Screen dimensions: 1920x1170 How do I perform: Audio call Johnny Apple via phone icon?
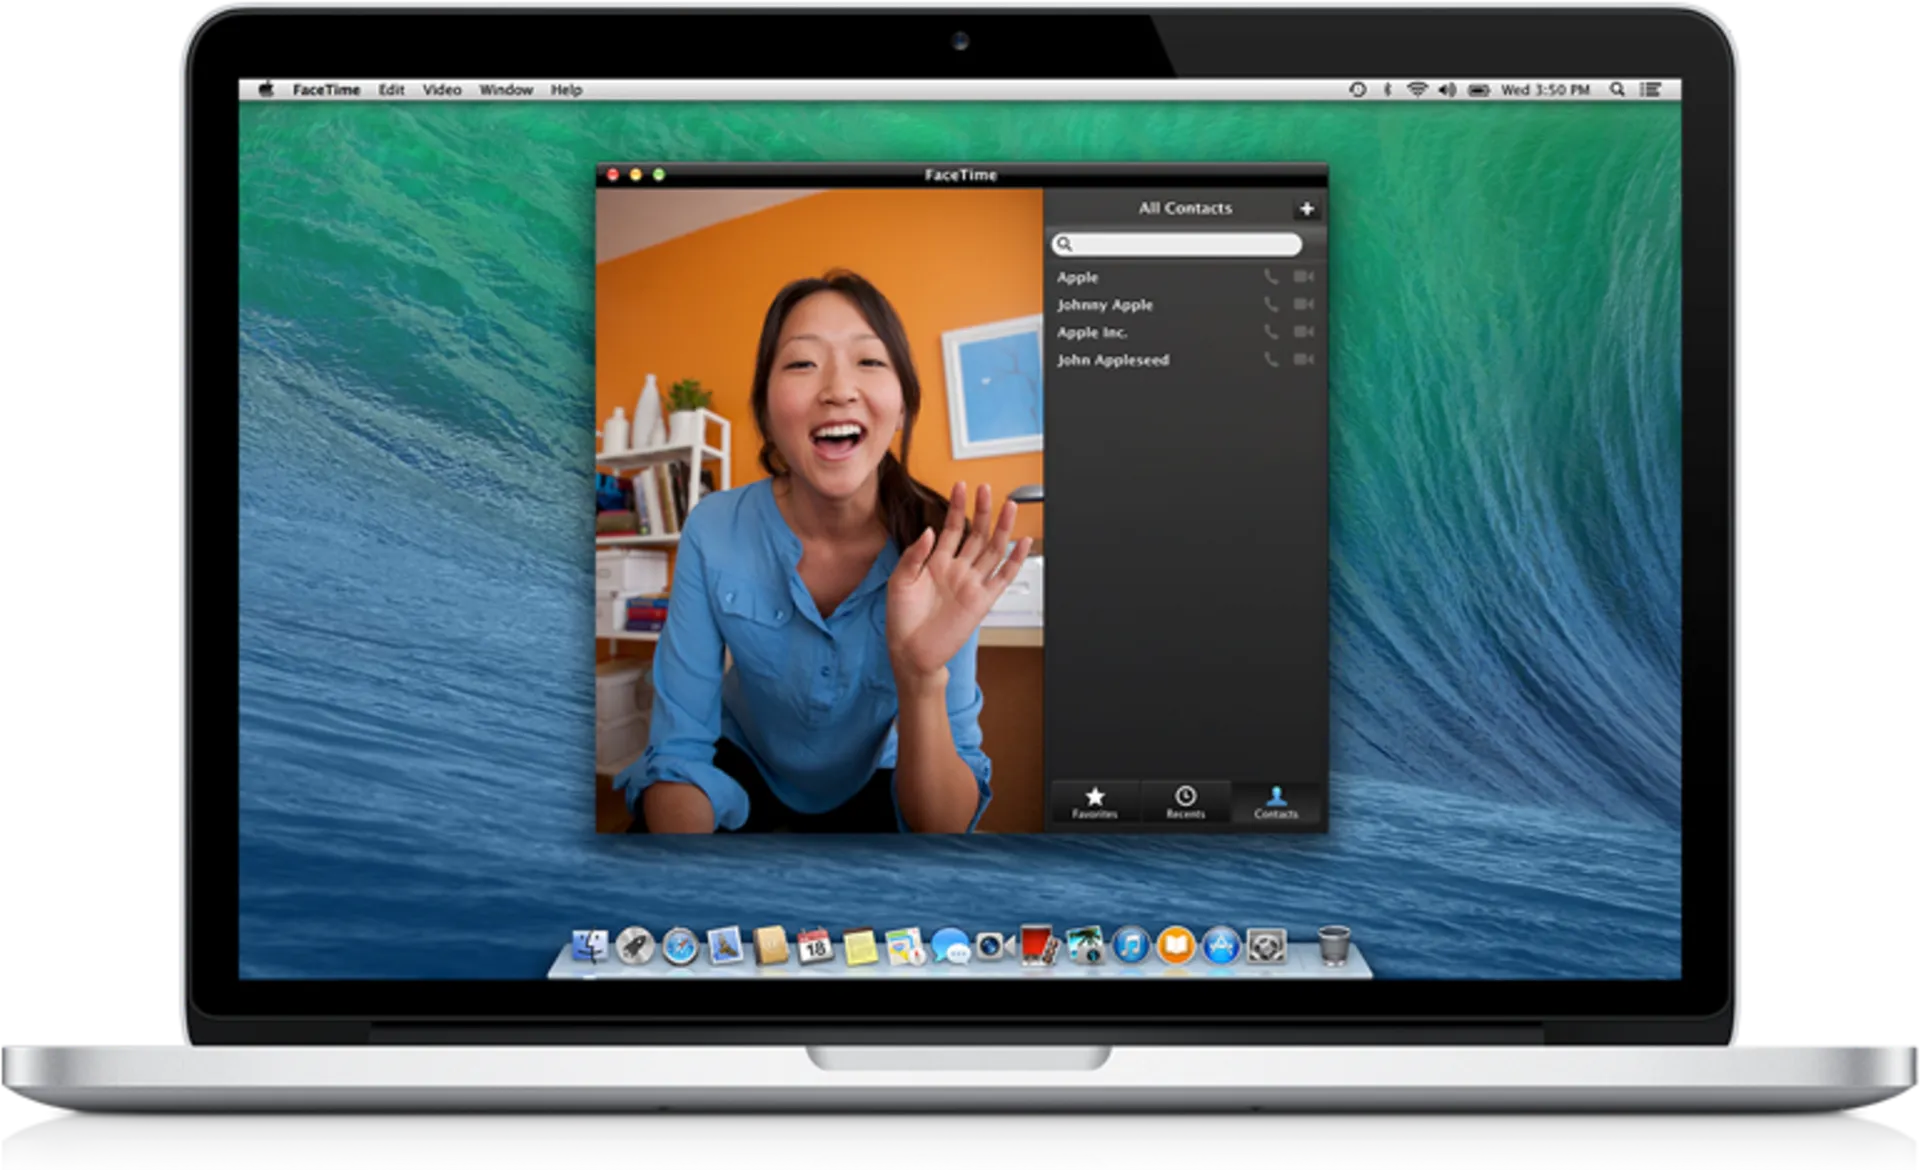click(x=1271, y=304)
